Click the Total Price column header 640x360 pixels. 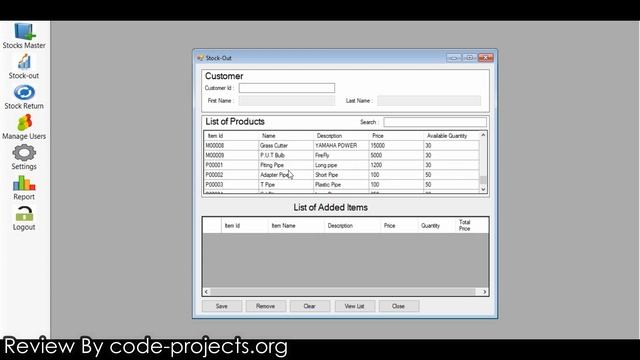coord(471,225)
